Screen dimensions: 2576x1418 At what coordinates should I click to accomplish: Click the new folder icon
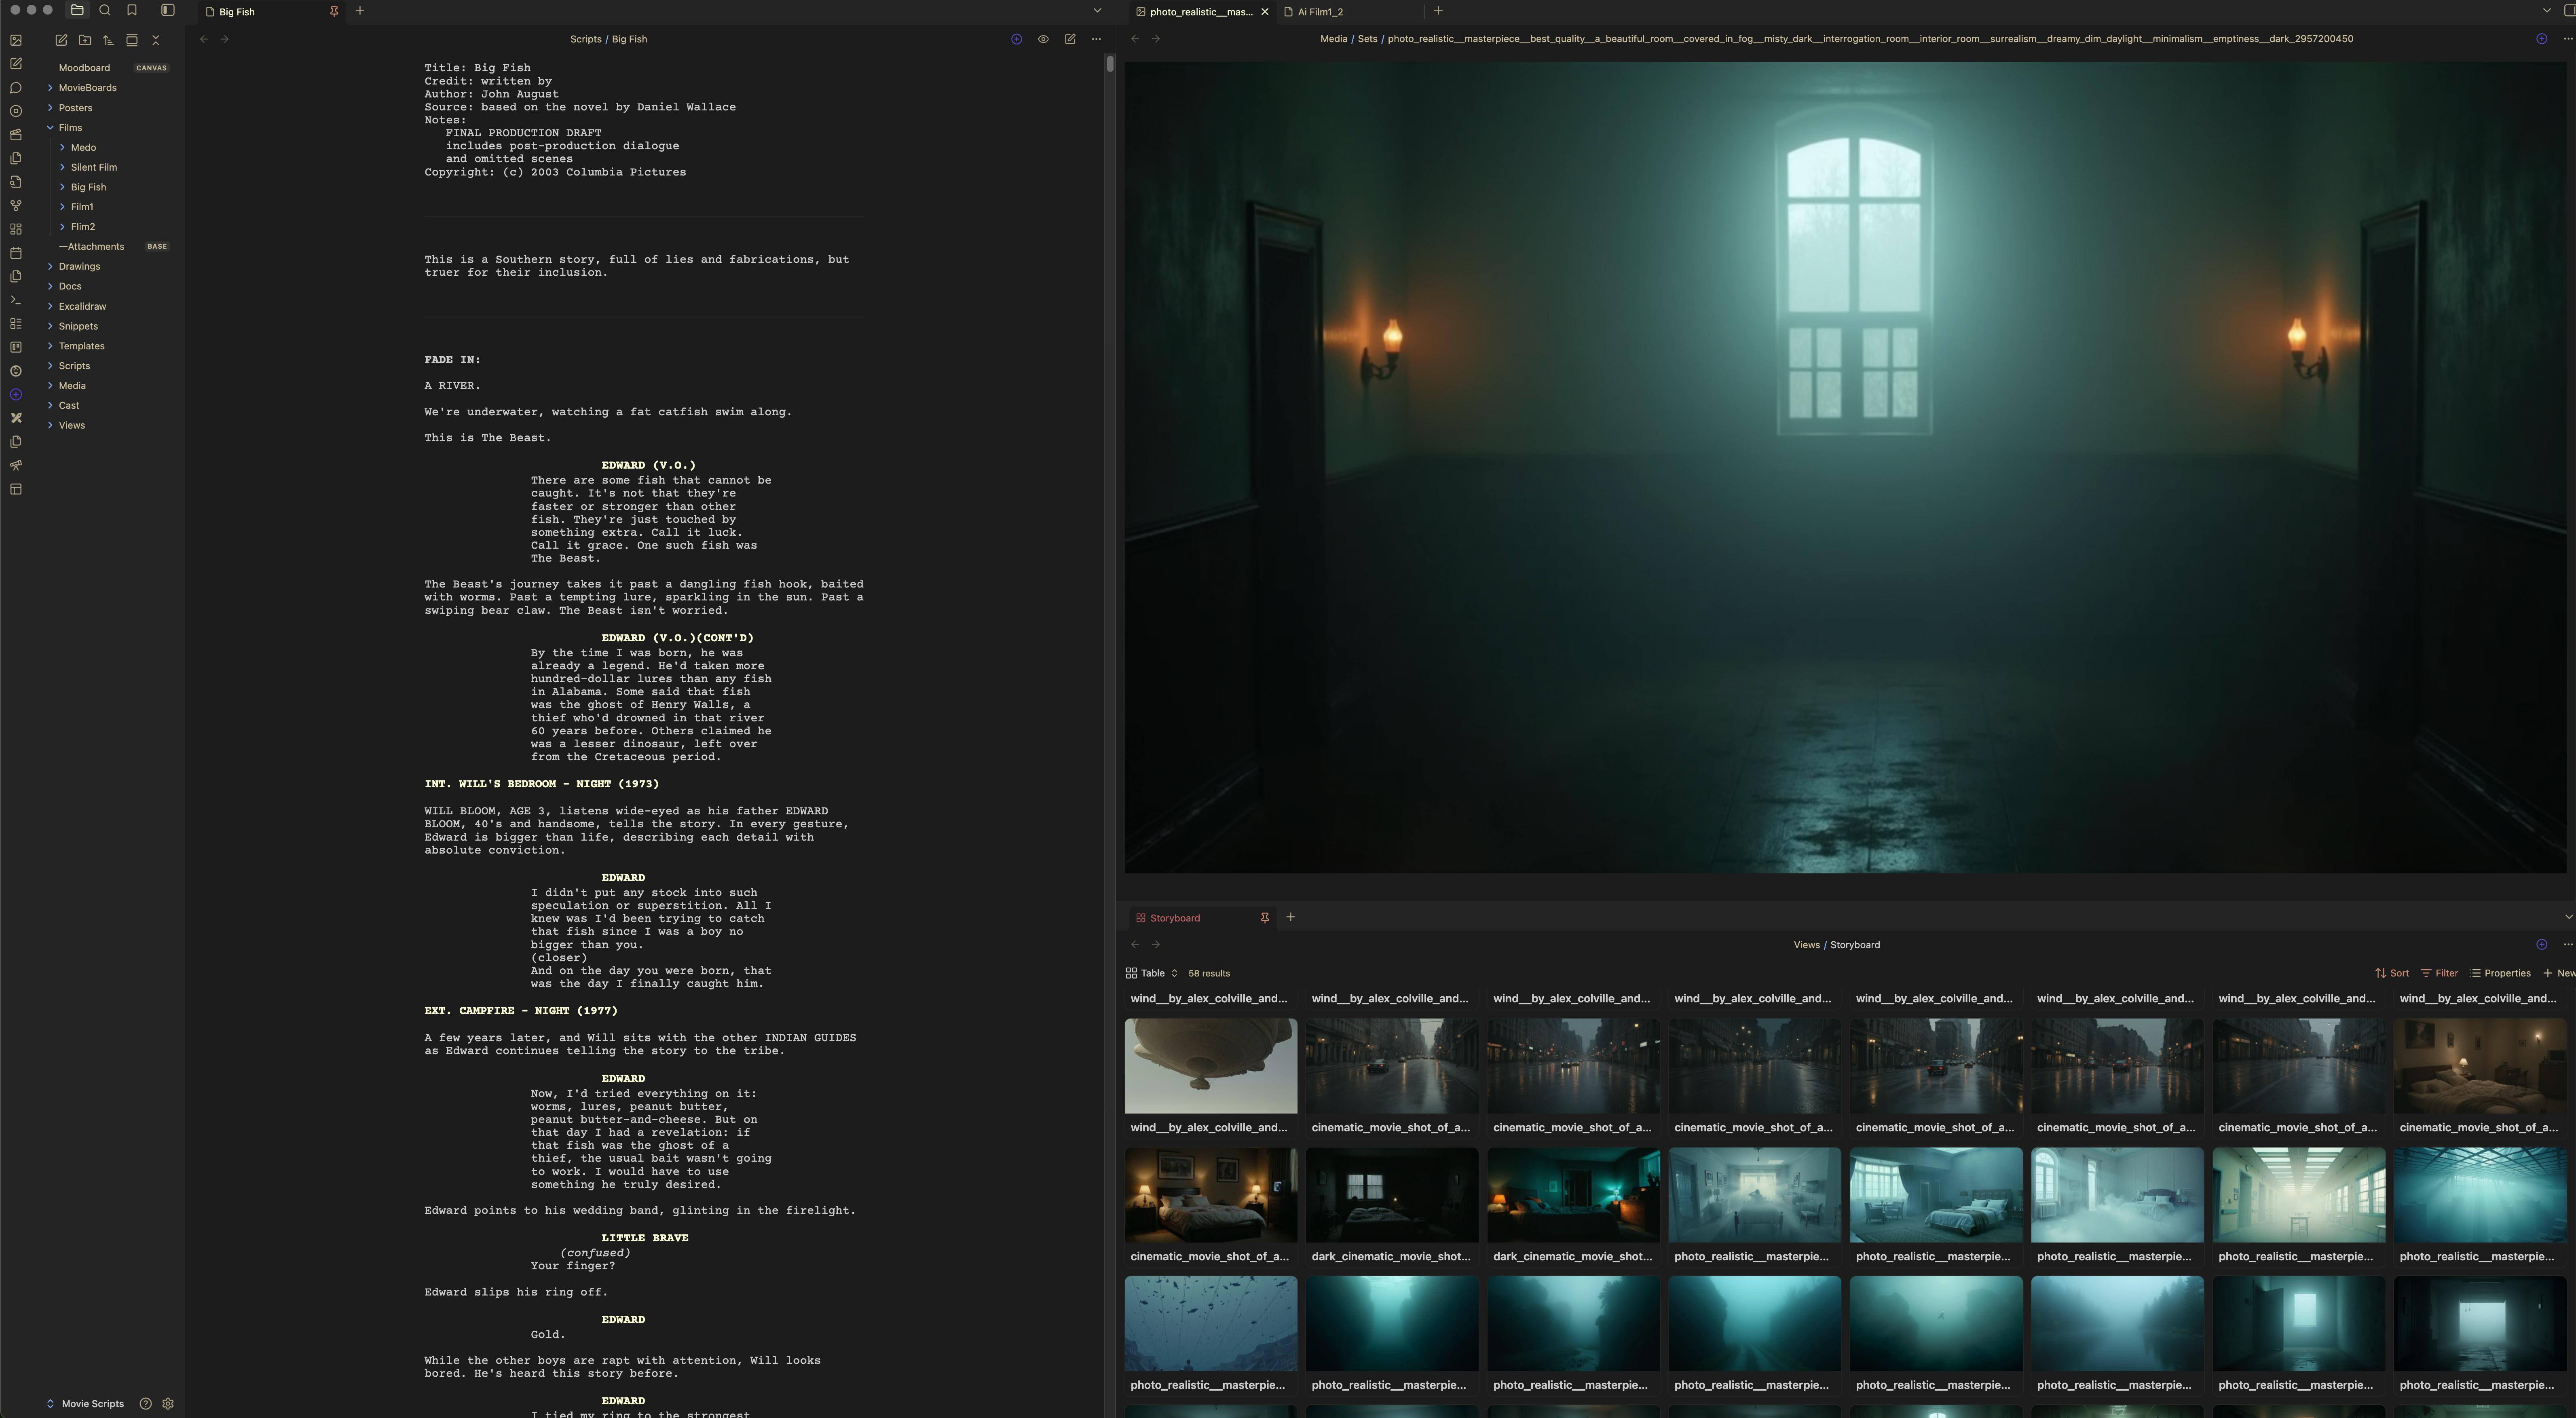(85, 40)
